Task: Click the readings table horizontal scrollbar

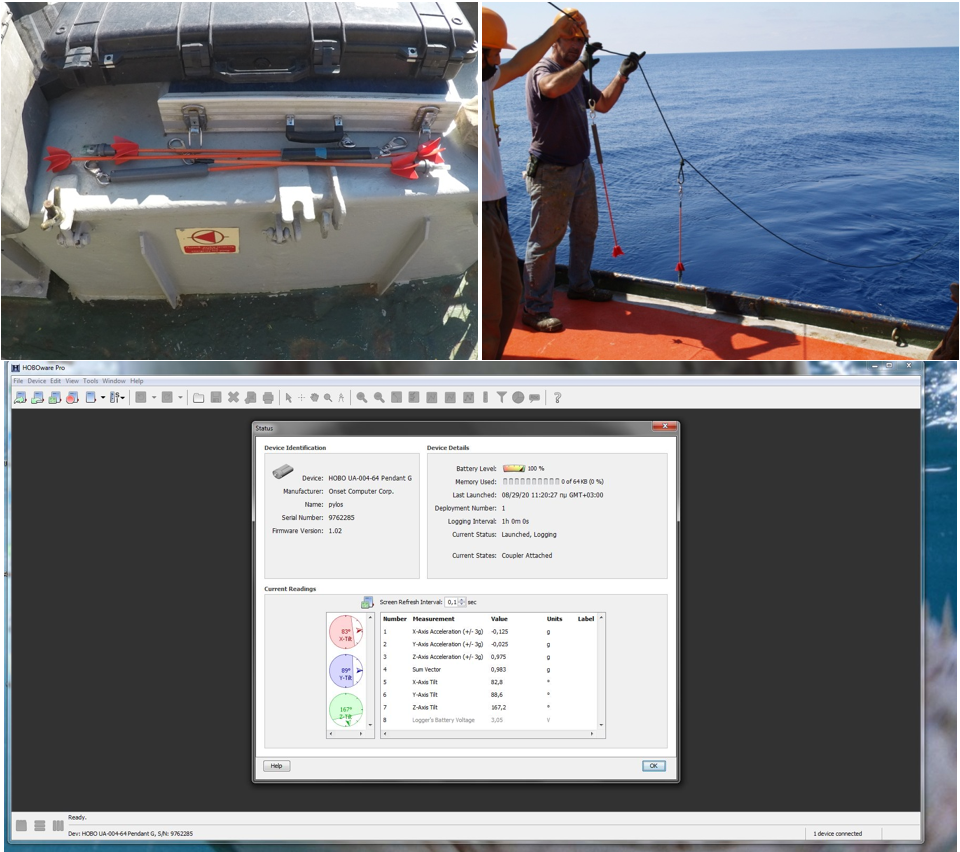Action: (489, 733)
